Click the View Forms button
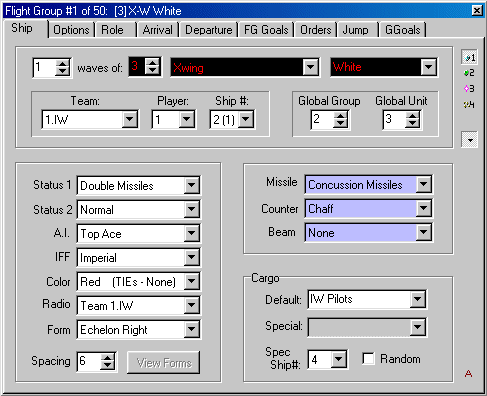This screenshot has width=487, height=396. coord(164,362)
